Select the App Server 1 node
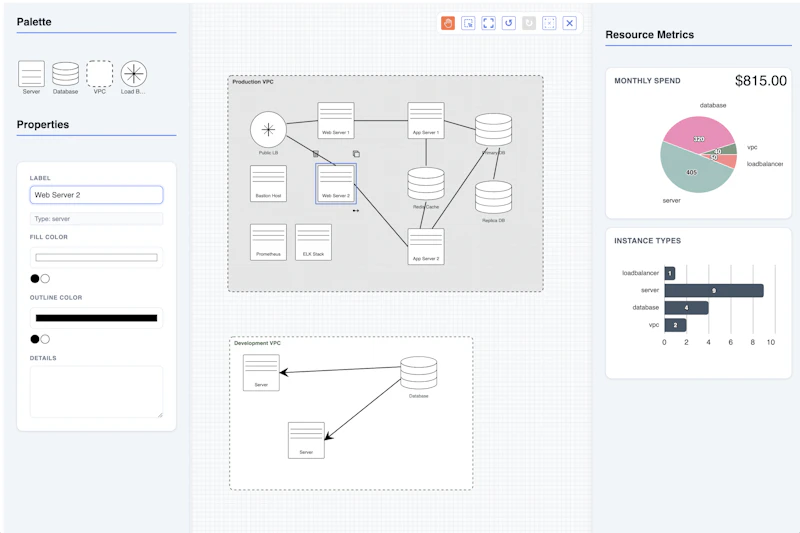This screenshot has width=800, height=533. click(426, 120)
